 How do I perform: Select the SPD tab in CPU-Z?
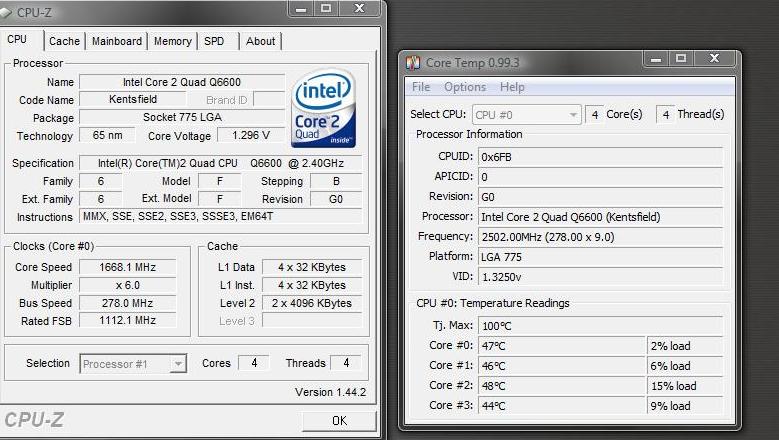214,41
